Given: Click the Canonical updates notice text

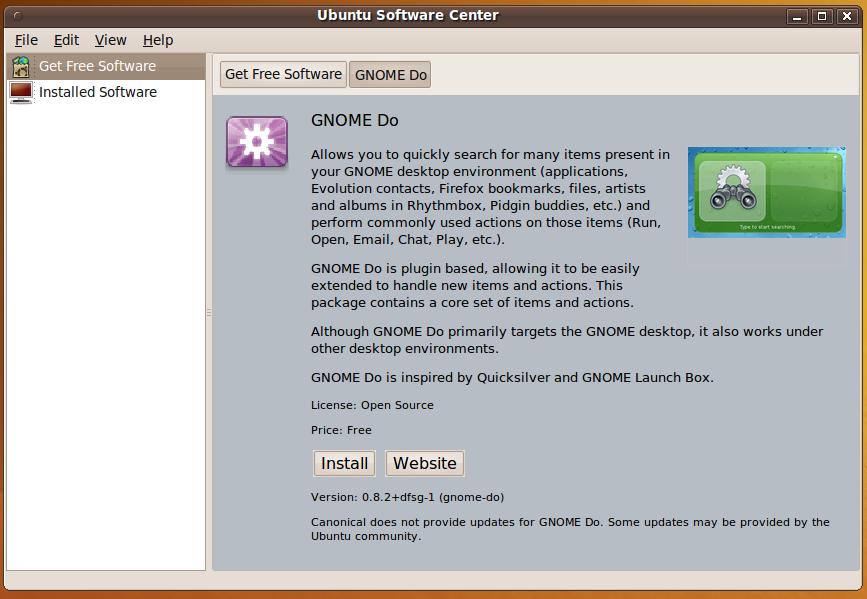Looking at the screenshot, I should [x=570, y=529].
